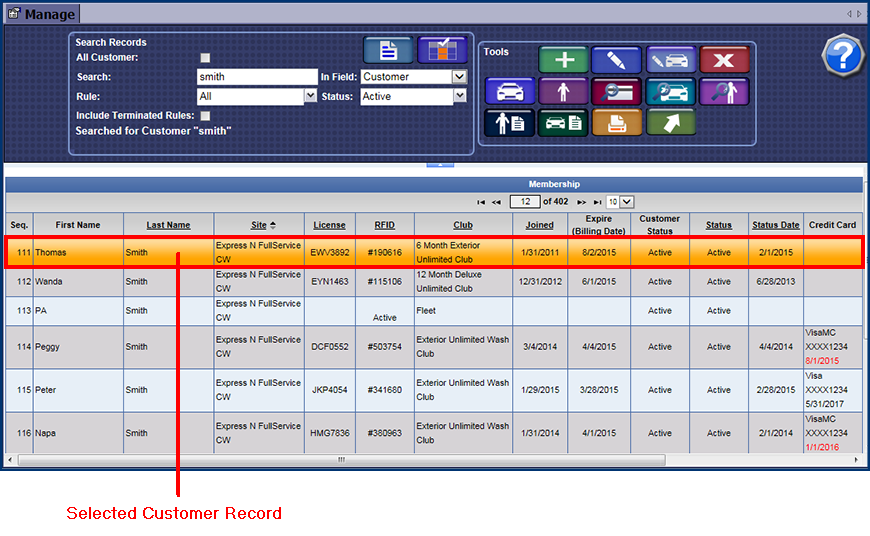
Task: Check the Include Terminated Rules box
Action: pyautogui.click(x=205, y=116)
